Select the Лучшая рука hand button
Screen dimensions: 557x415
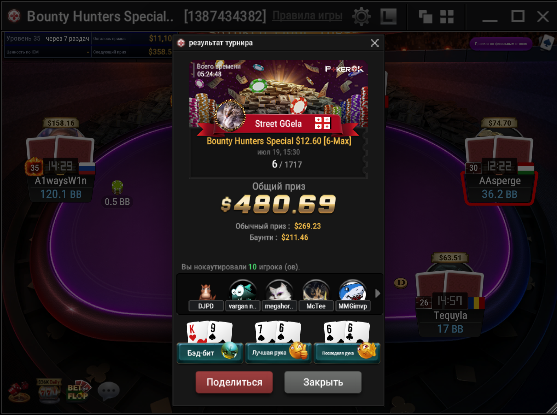(278, 352)
